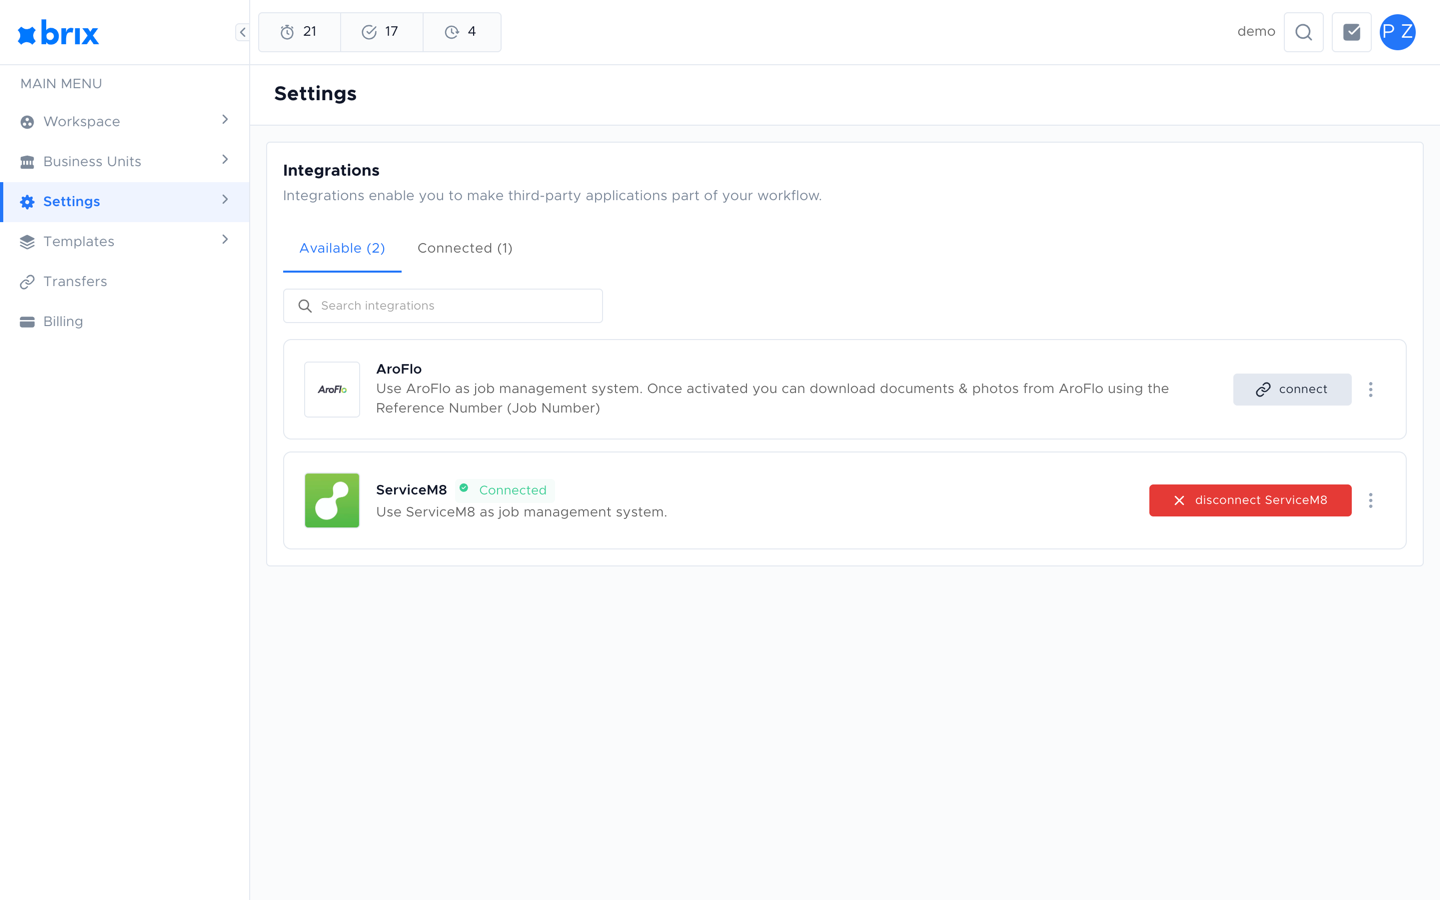1440x900 pixels.
Task: Click the ServiceM8 logo thumbnail
Action: 332,500
